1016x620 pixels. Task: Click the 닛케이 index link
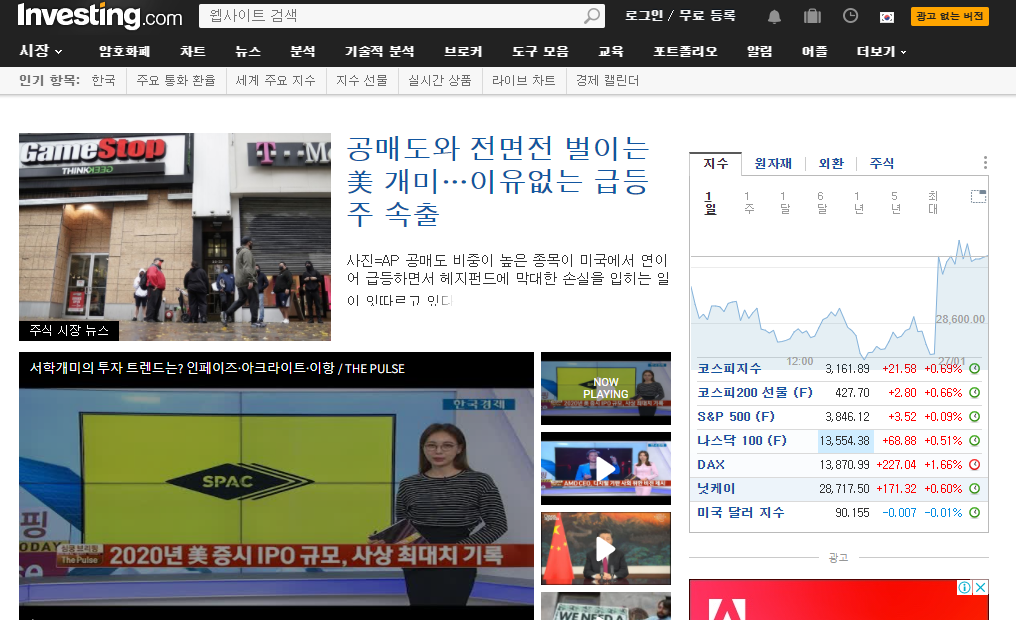tap(716, 488)
